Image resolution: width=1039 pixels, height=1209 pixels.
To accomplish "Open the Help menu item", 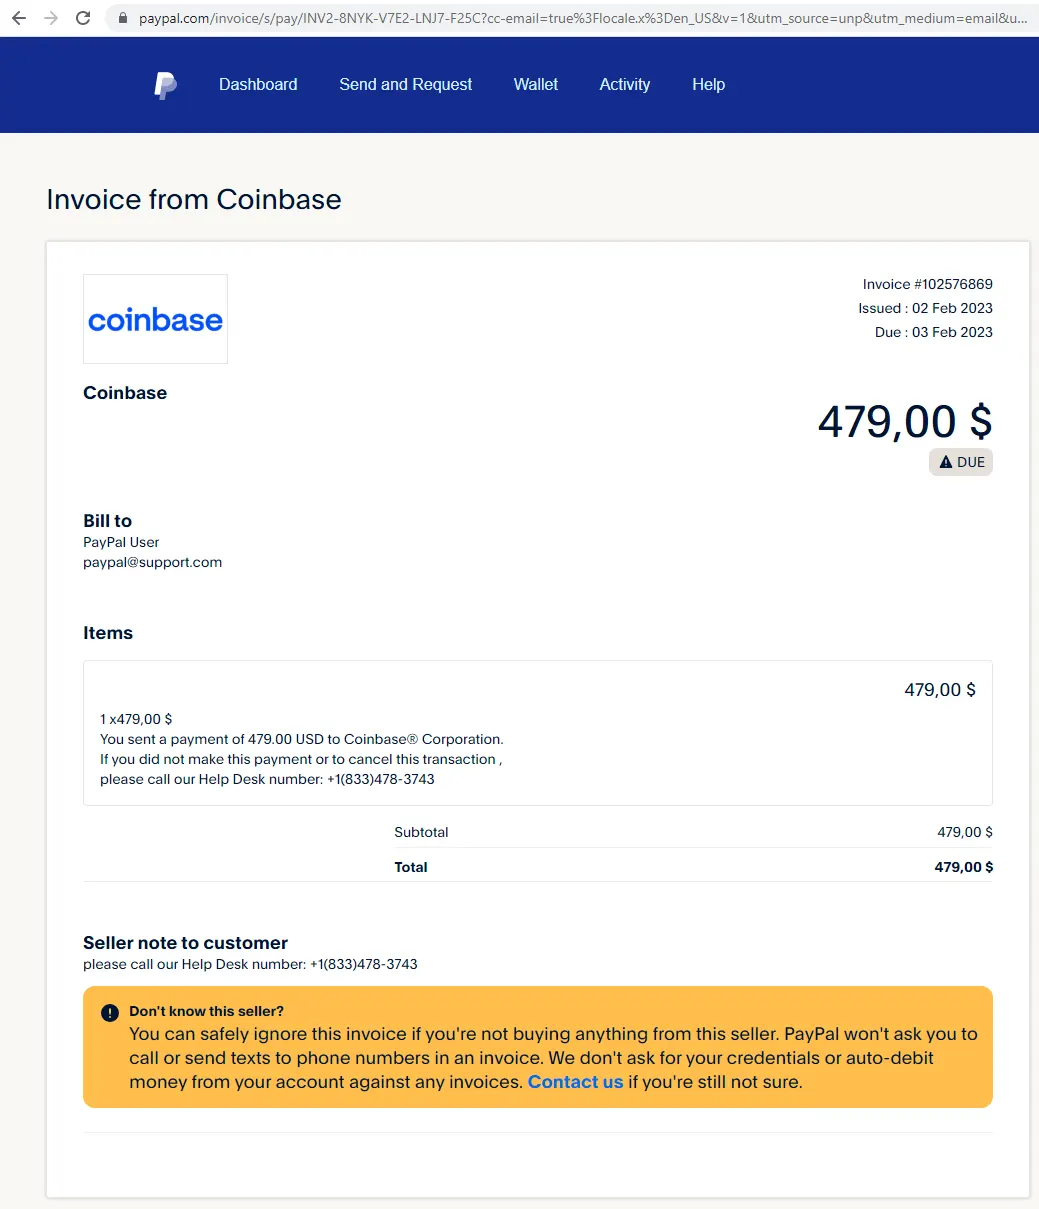I will [708, 85].
